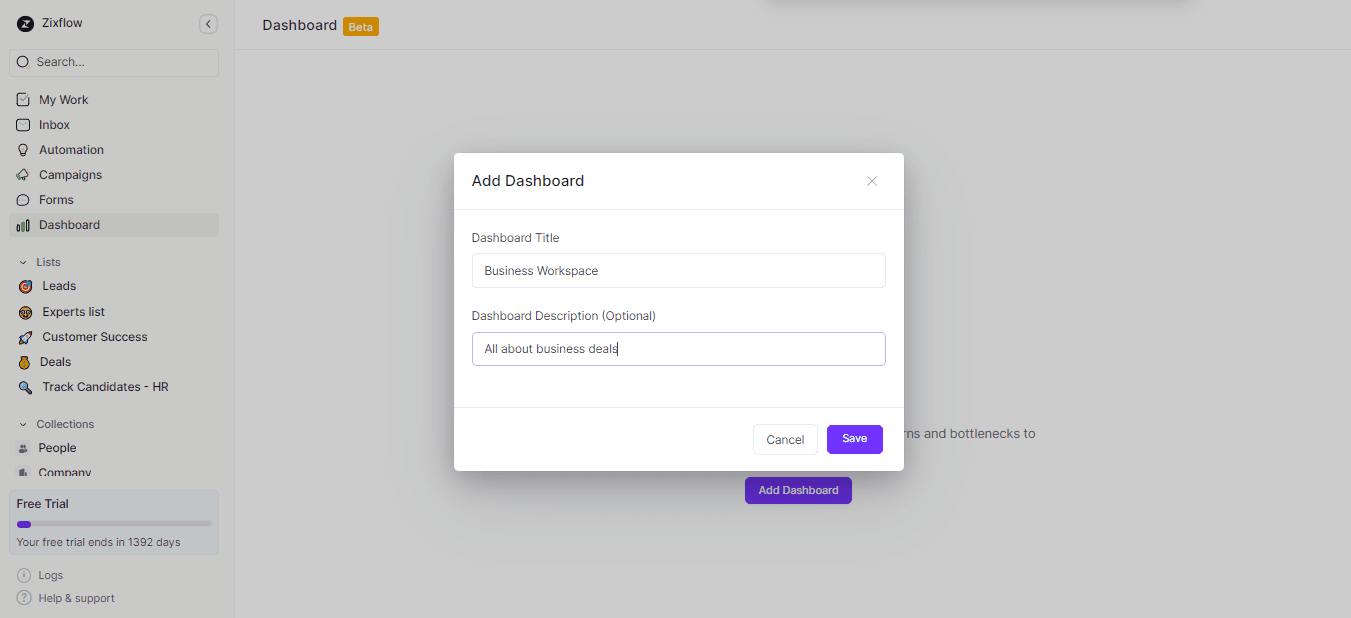1351x618 pixels.
Task: Click the Free Trial progress bar
Action: coord(113,522)
